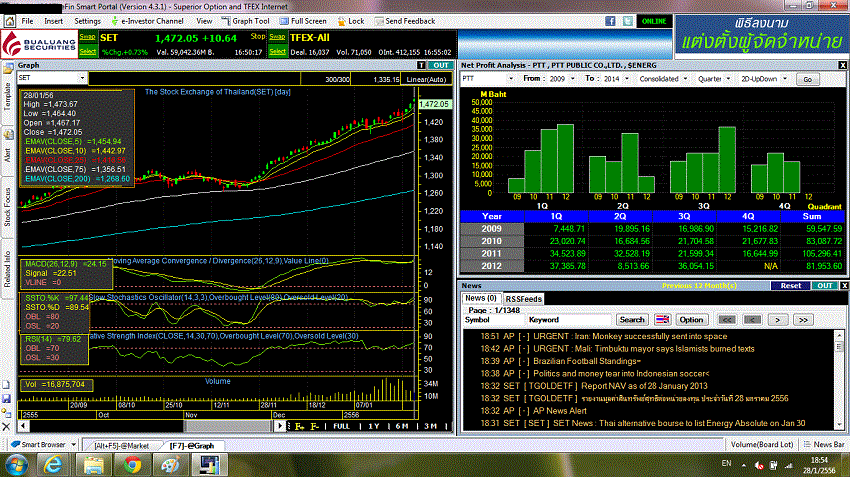Click the Smart Browser icon
The image size is (850, 477).
pos(16,444)
